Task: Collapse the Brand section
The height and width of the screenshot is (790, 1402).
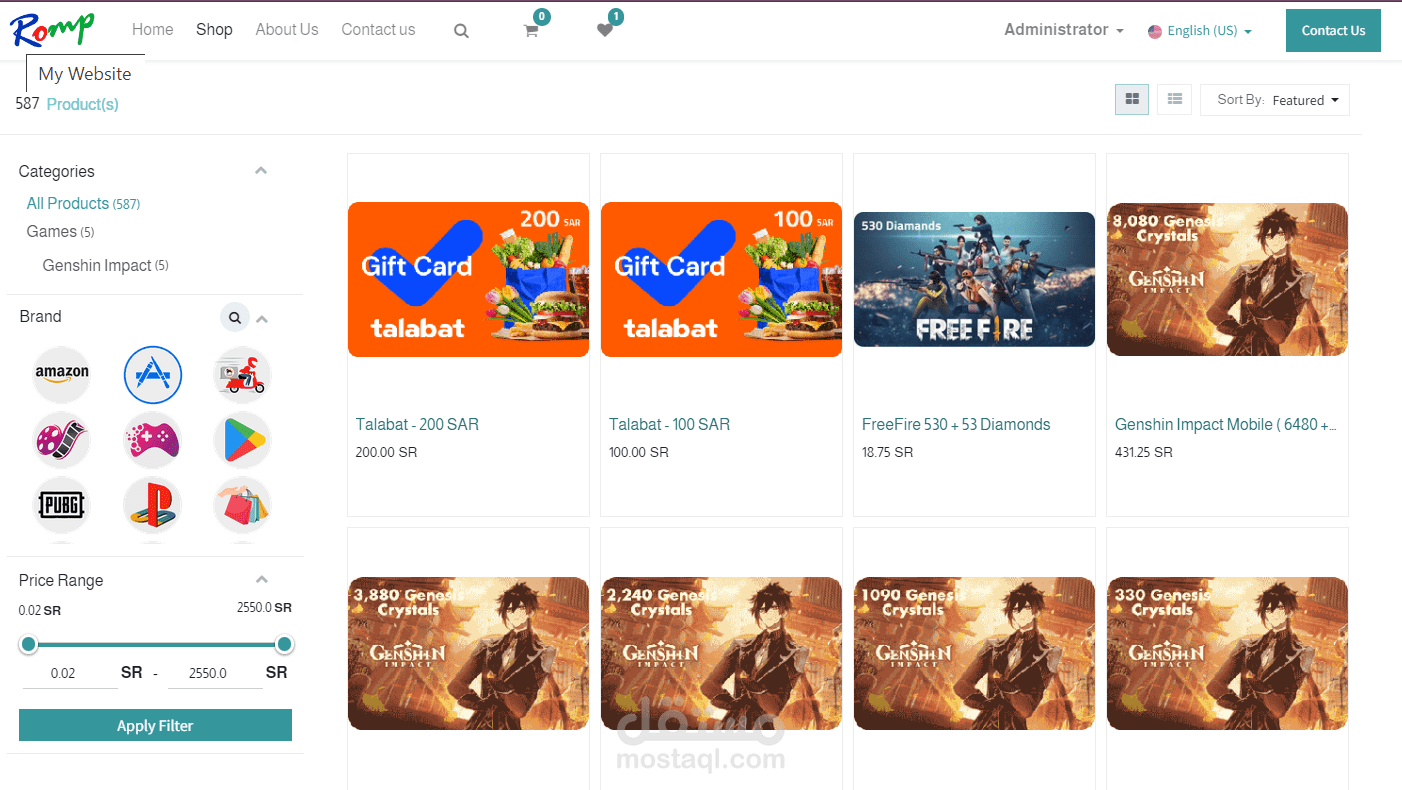Action: 262,319
